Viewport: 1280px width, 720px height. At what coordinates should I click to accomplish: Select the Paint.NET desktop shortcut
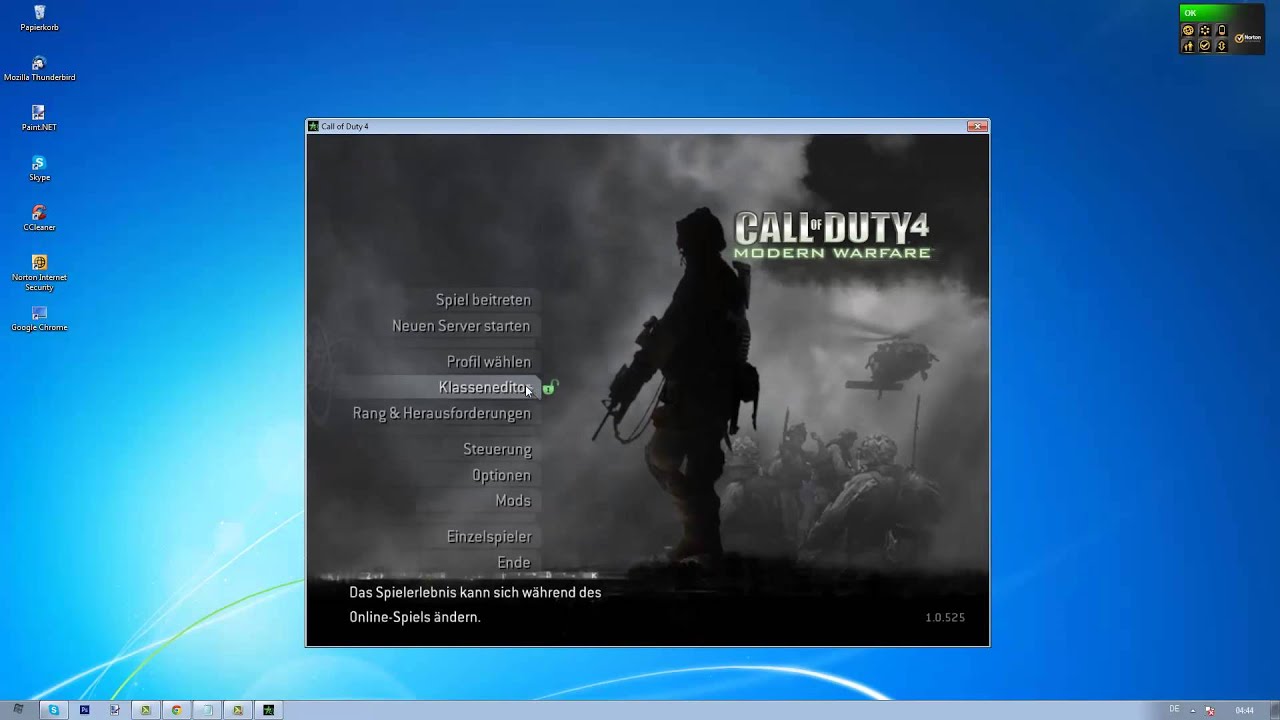tap(39, 118)
